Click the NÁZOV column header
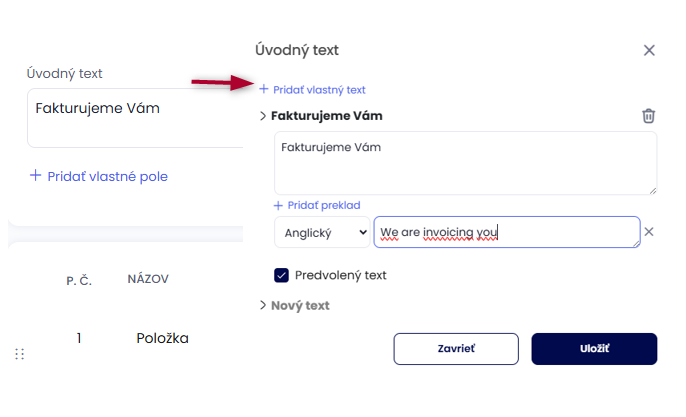 pos(148,279)
